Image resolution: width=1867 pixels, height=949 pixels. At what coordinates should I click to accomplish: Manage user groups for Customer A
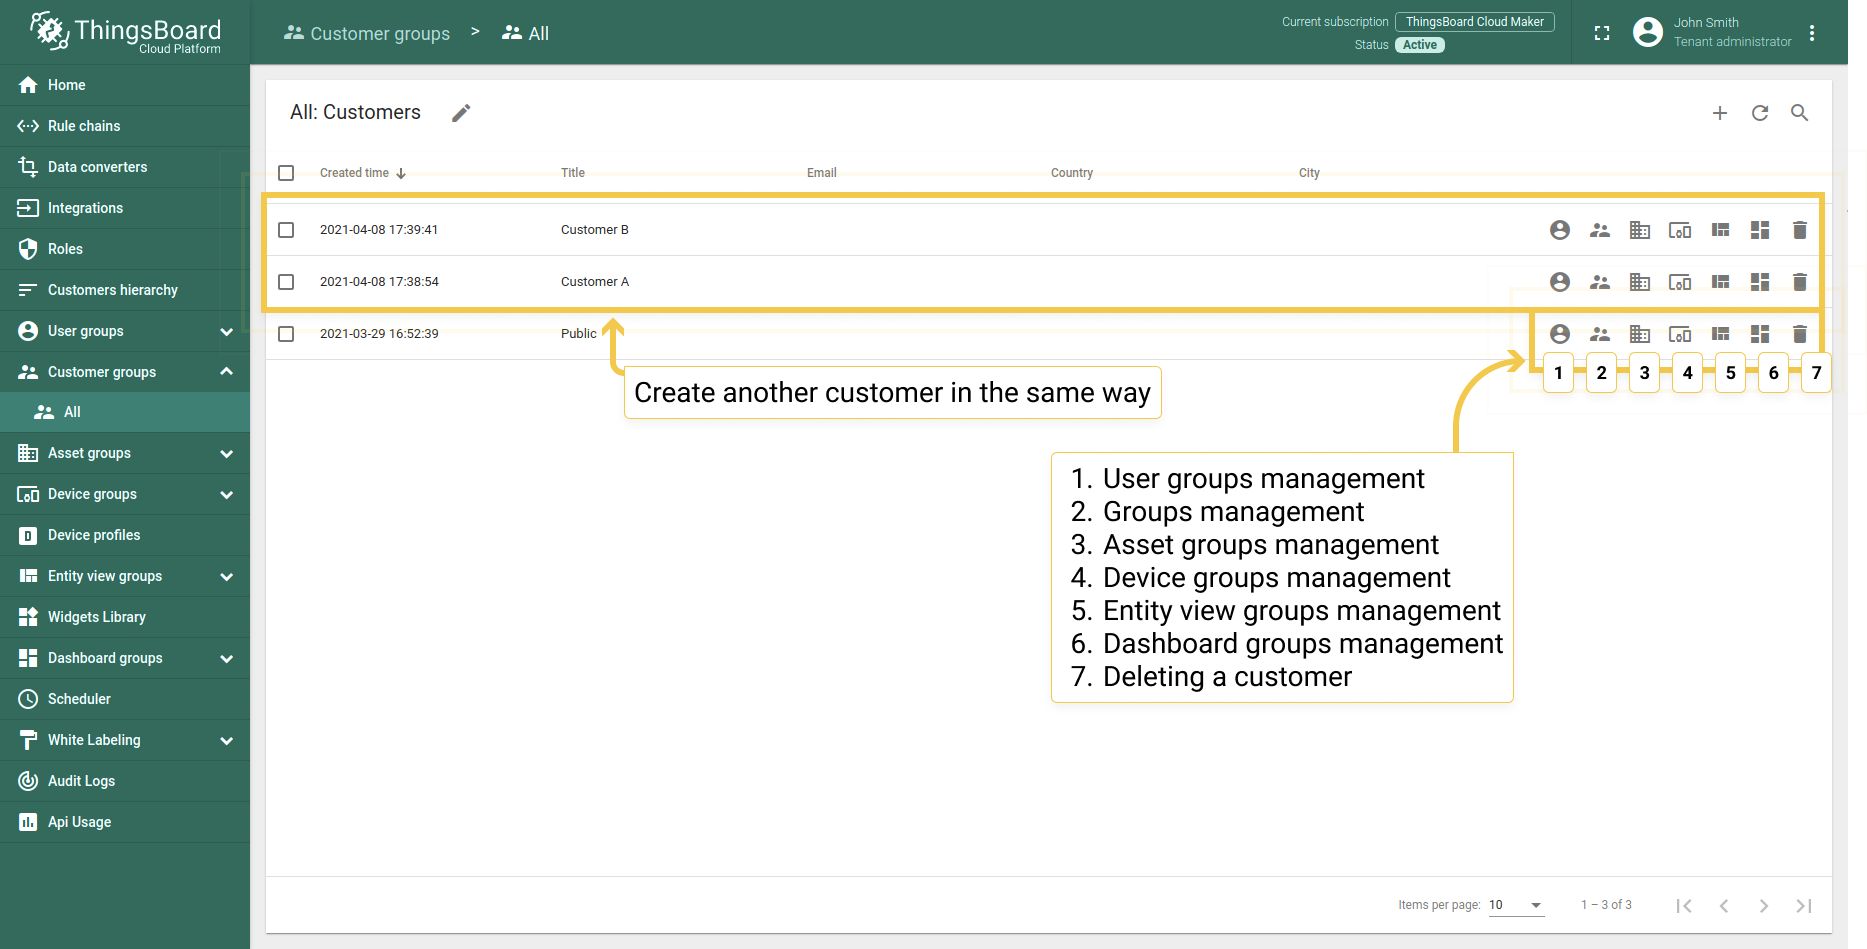[x=1559, y=282]
